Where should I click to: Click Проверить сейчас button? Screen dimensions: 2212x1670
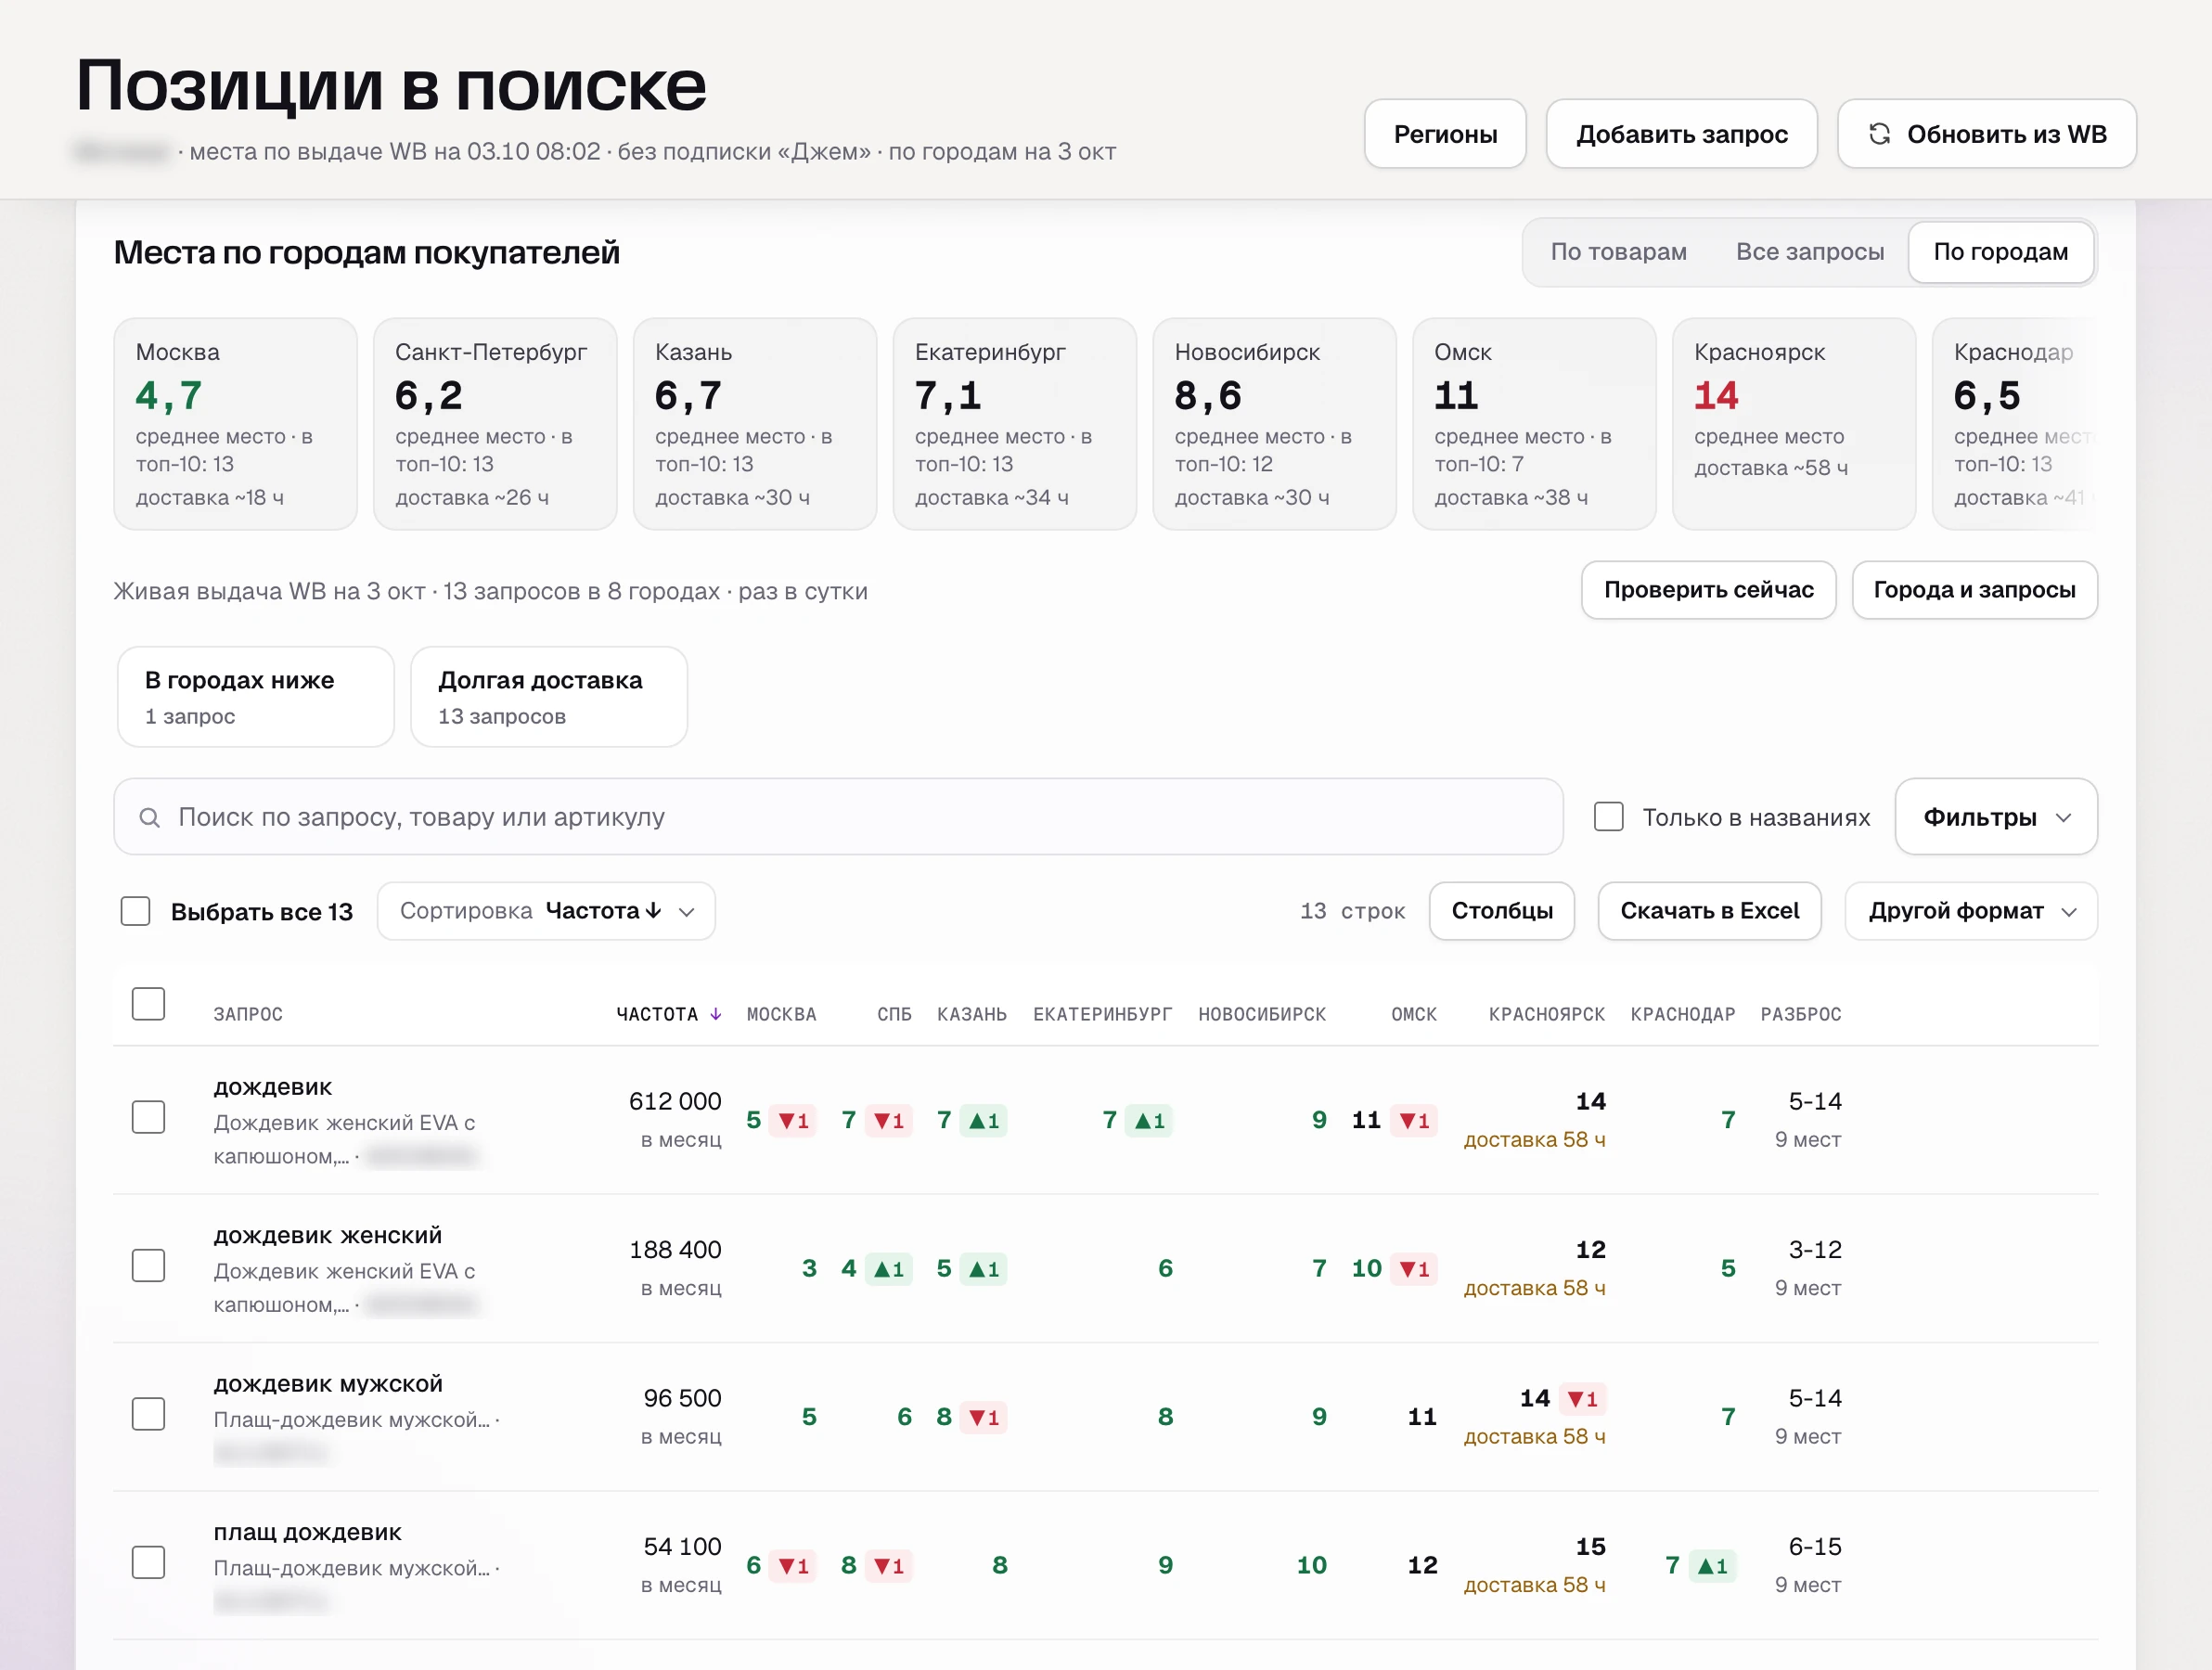[1708, 590]
